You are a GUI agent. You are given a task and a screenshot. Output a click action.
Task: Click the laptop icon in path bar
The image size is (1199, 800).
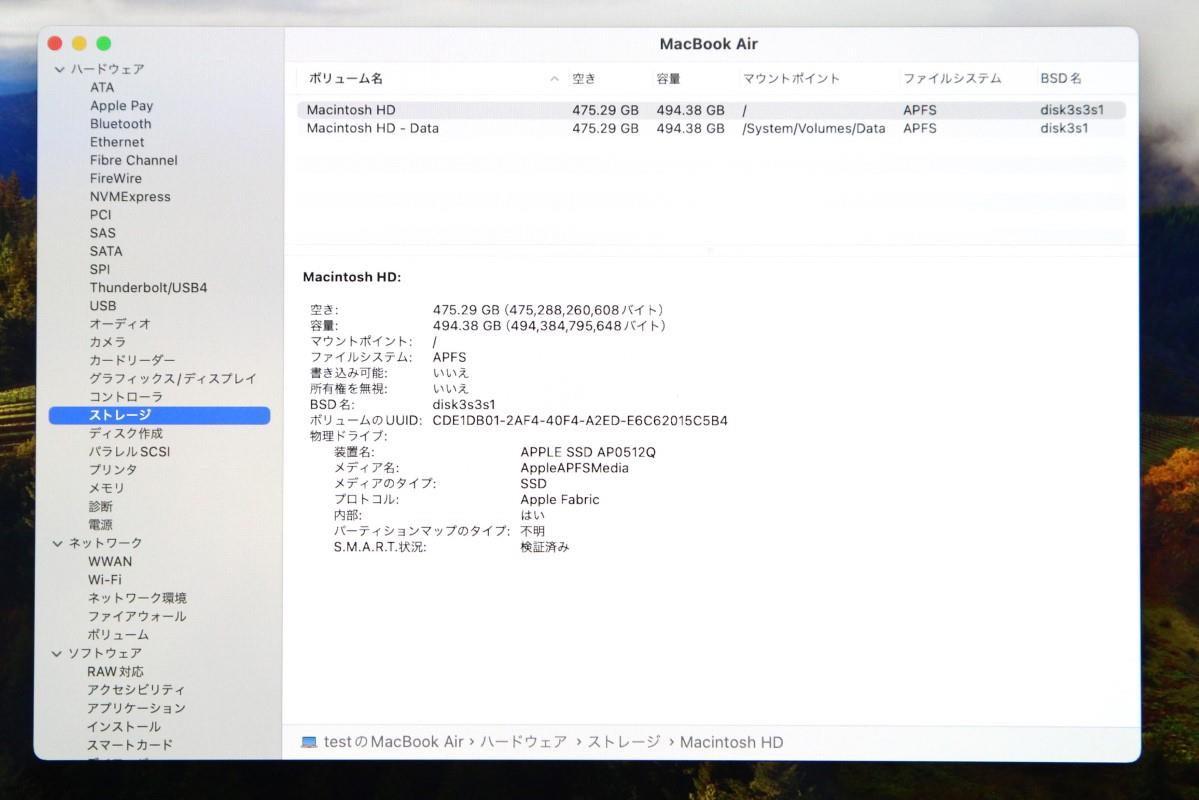click(309, 742)
